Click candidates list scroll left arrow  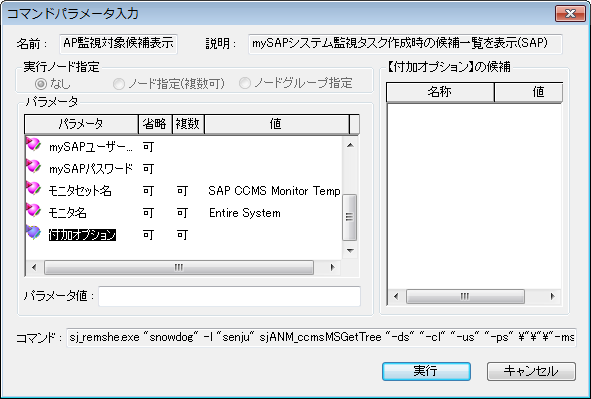pyautogui.click(x=396, y=297)
